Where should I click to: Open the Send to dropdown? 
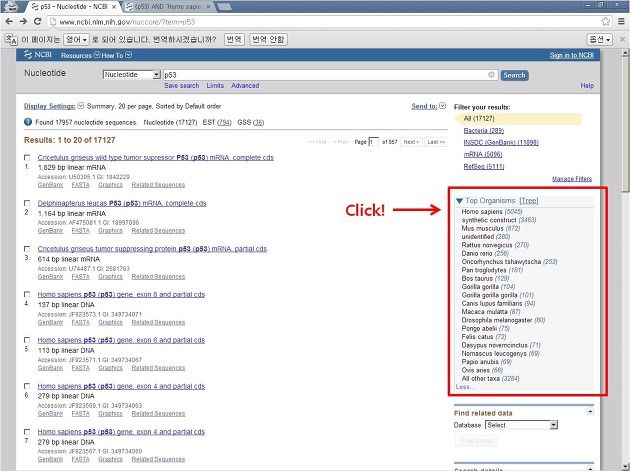(x=428, y=106)
